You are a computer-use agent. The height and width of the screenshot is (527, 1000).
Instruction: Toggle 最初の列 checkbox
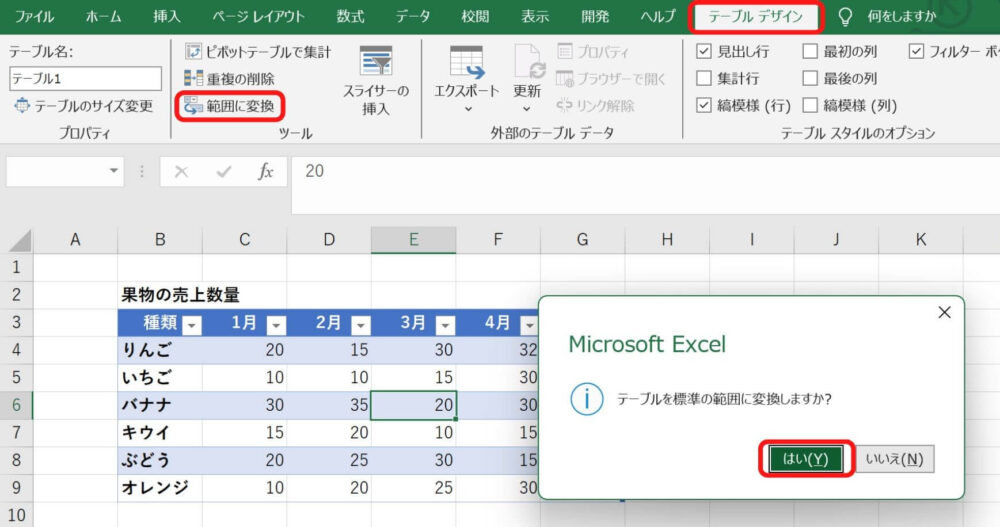point(809,52)
